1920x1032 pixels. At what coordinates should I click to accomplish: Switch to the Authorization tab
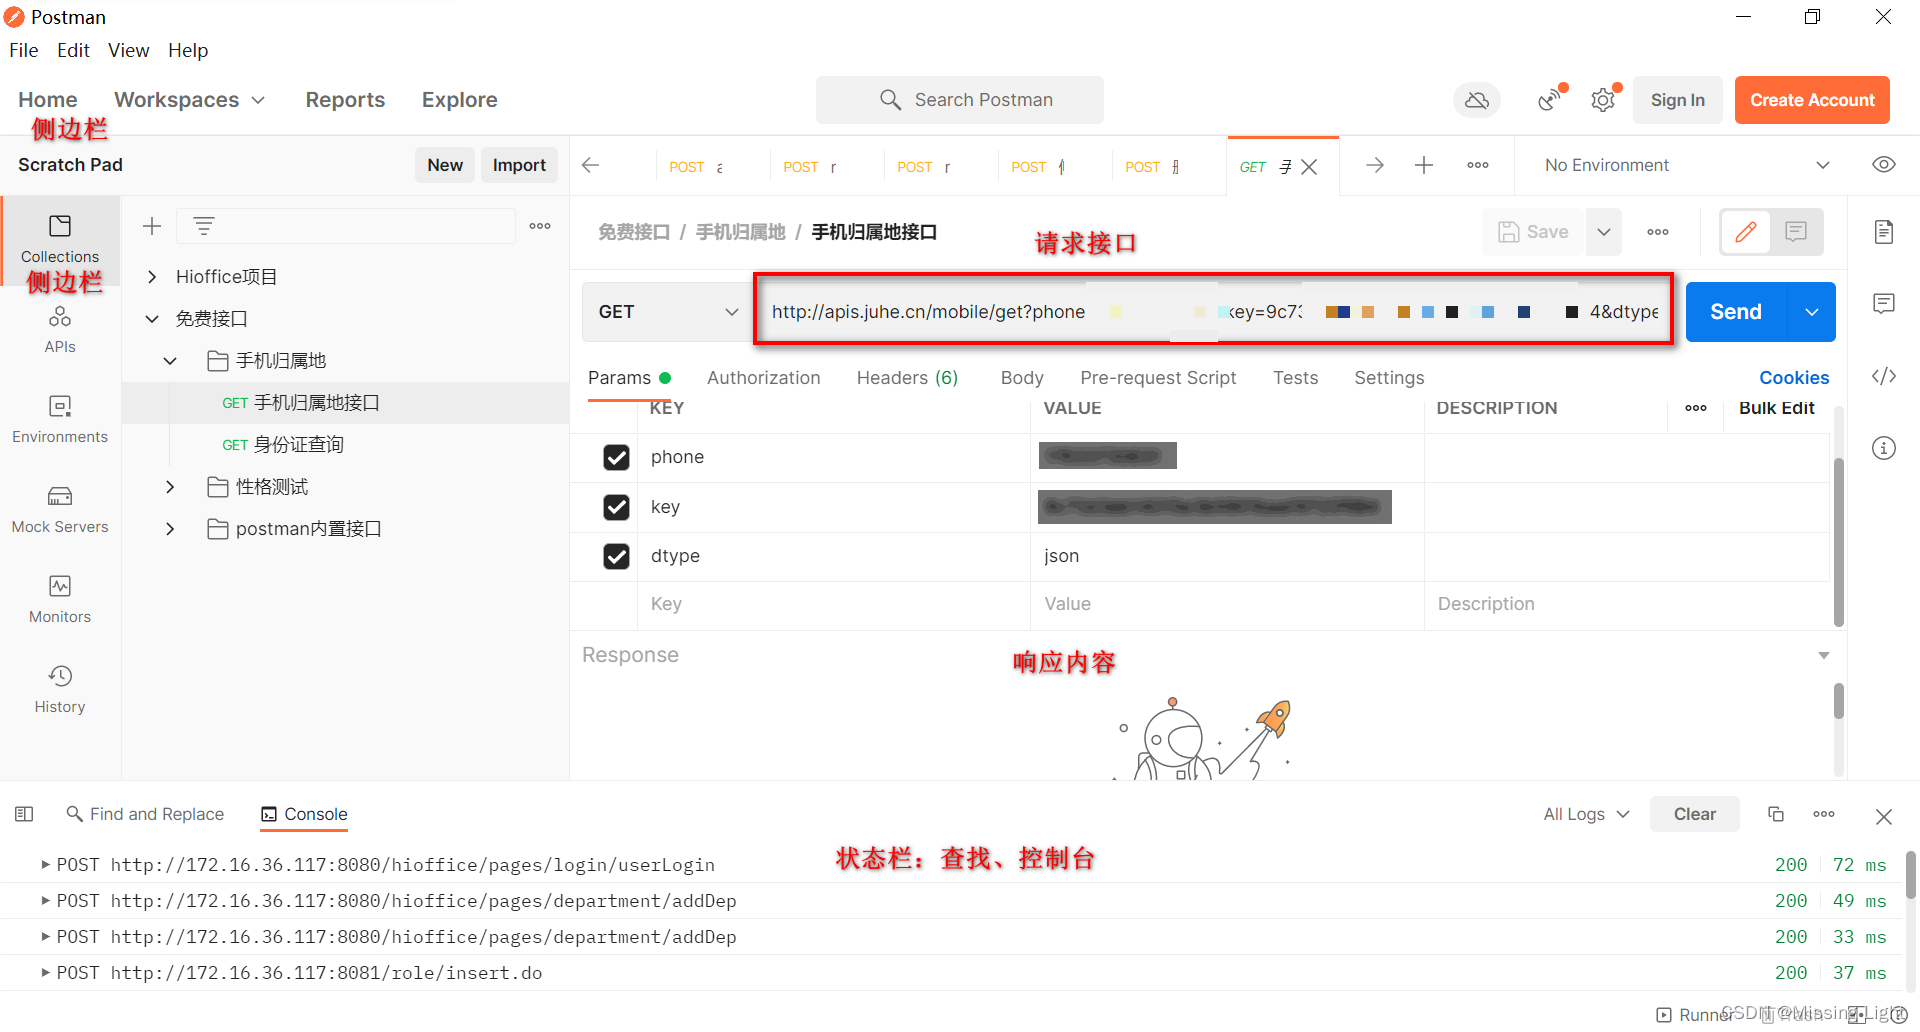[x=763, y=378]
